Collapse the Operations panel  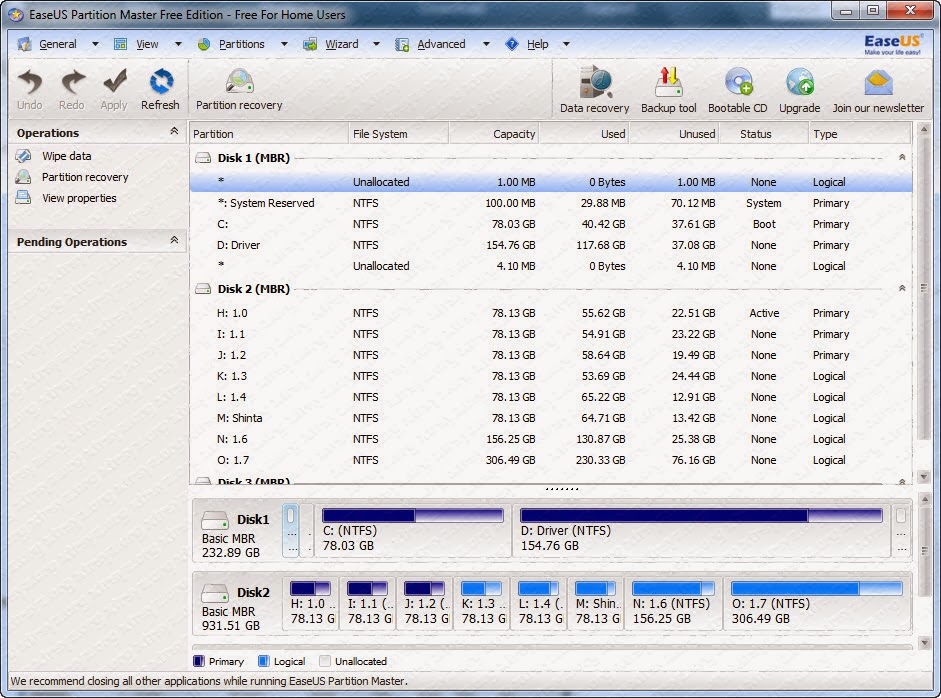click(x=174, y=131)
